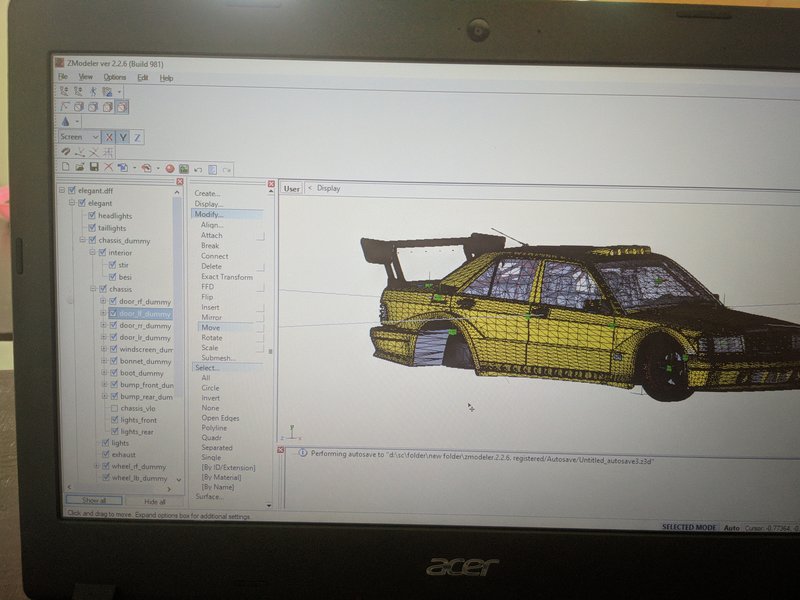Click the Open file folder icon
The image size is (800, 600).
click(x=80, y=167)
